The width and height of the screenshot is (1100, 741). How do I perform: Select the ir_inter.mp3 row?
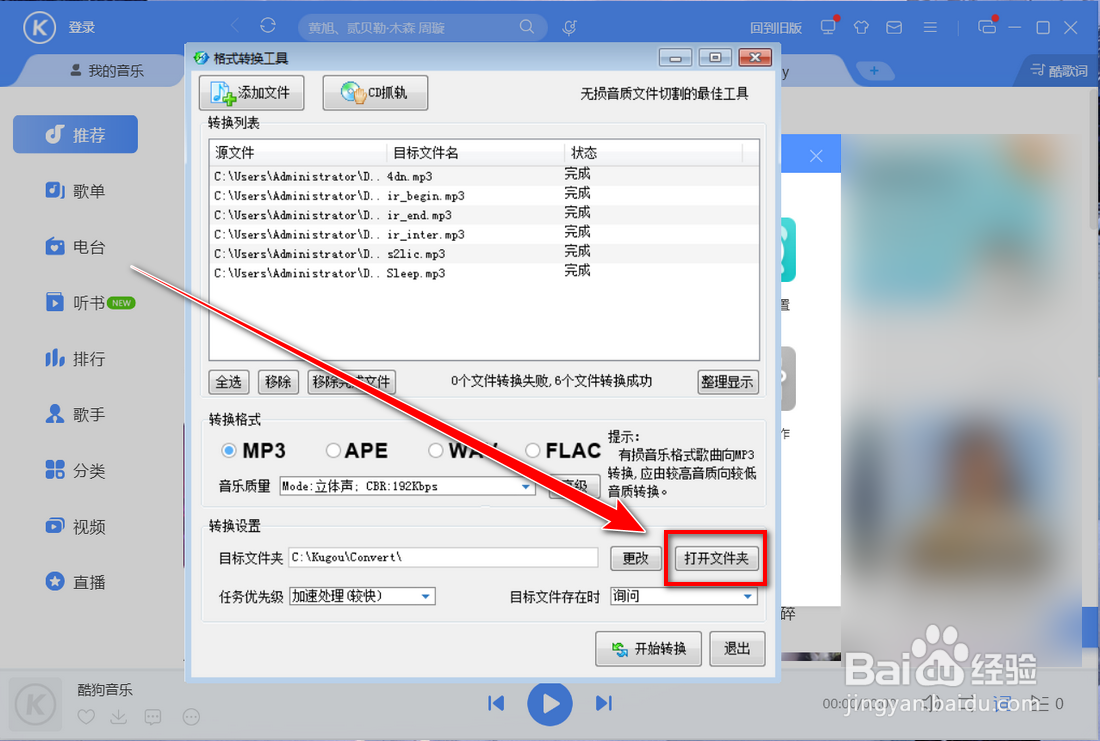click(x=484, y=234)
